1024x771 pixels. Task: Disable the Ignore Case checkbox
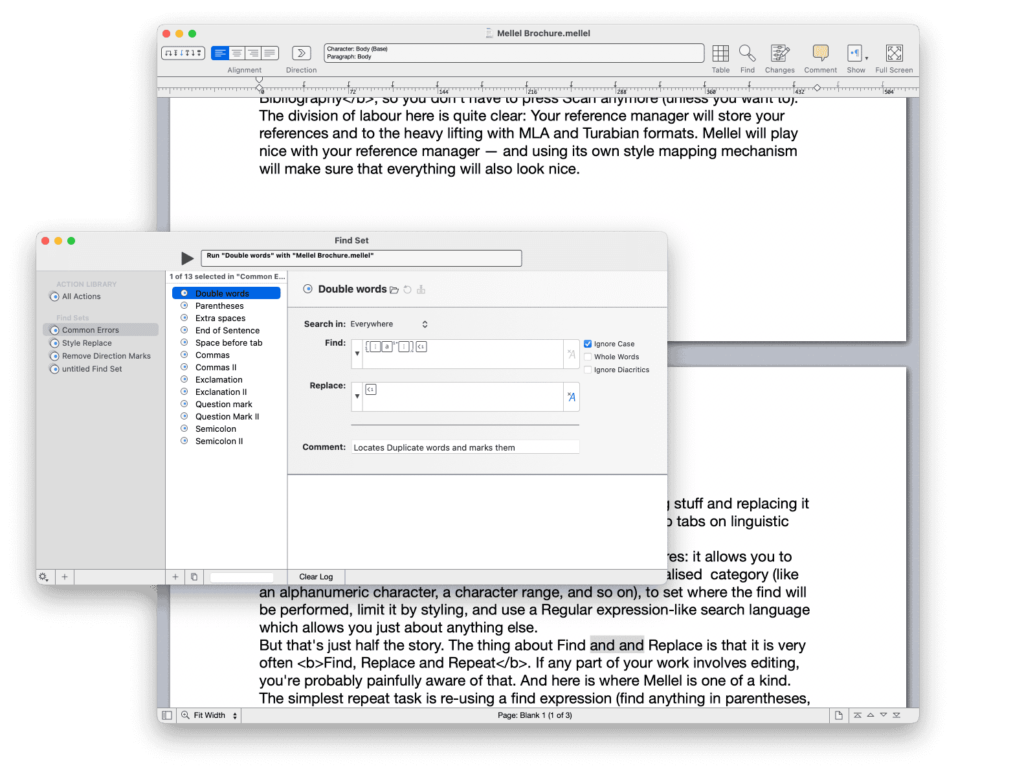click(x=588, y=343)
